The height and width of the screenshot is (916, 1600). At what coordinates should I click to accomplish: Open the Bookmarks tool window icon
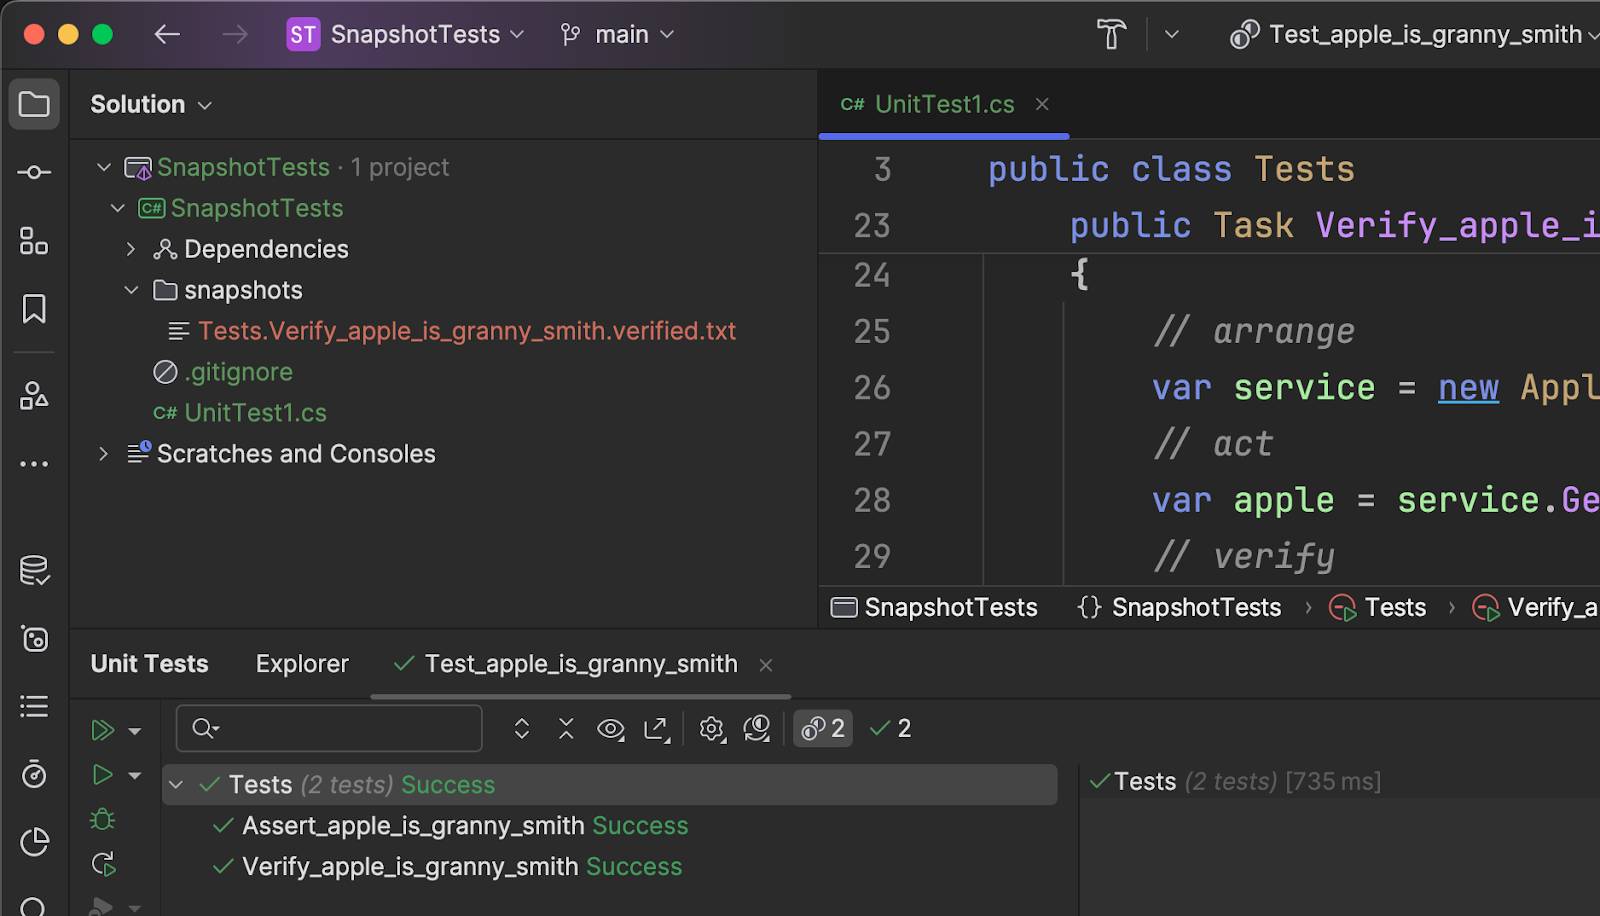[x=34, y=309]
